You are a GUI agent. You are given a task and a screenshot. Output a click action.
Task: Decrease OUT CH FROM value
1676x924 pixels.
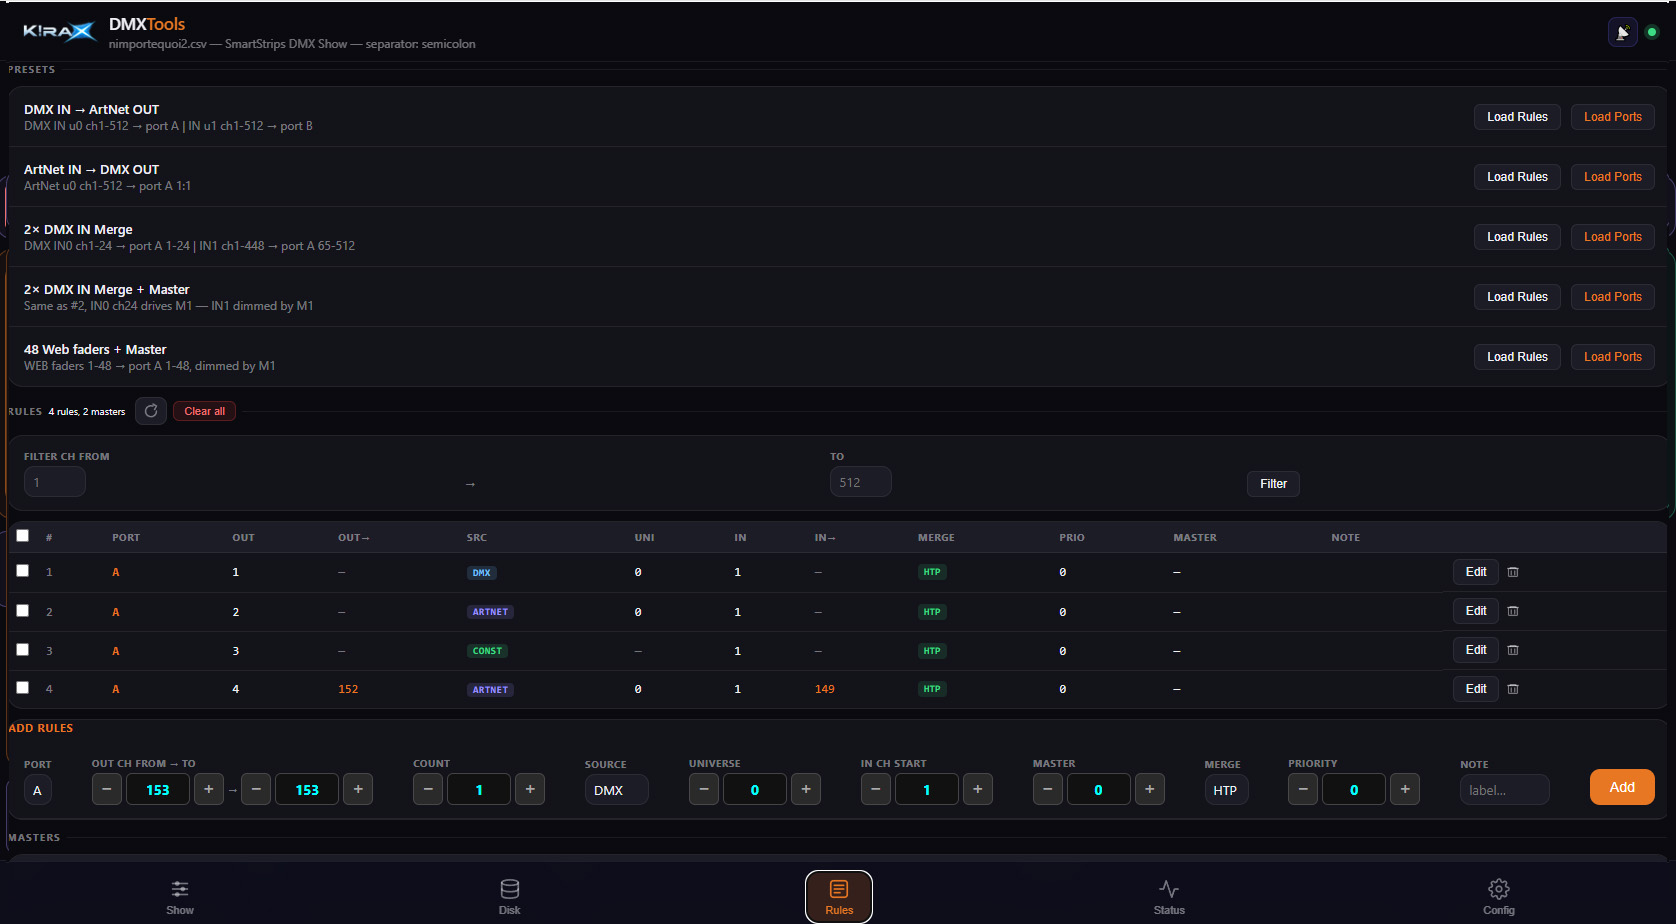click(x=107, y=789)
